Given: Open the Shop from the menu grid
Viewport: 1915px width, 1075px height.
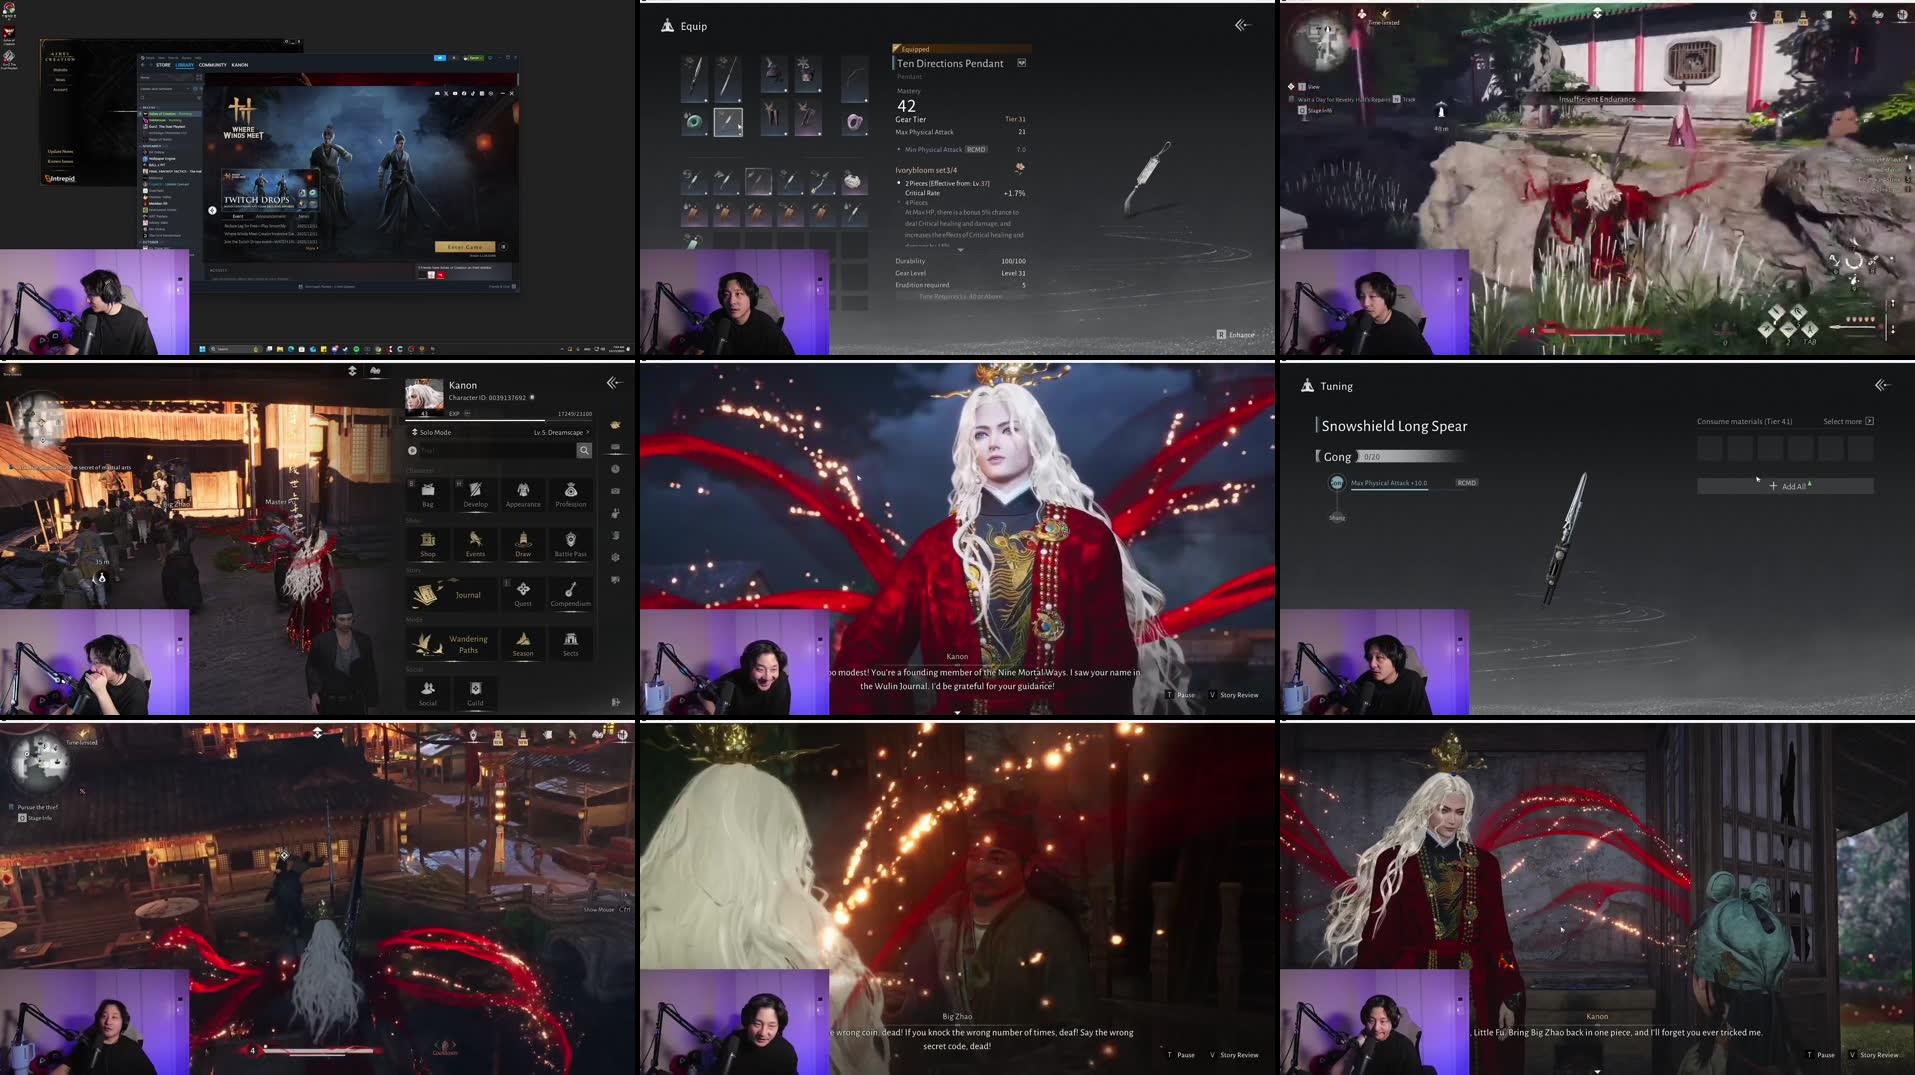Looking at the screenshot, I should click(427, 545).
